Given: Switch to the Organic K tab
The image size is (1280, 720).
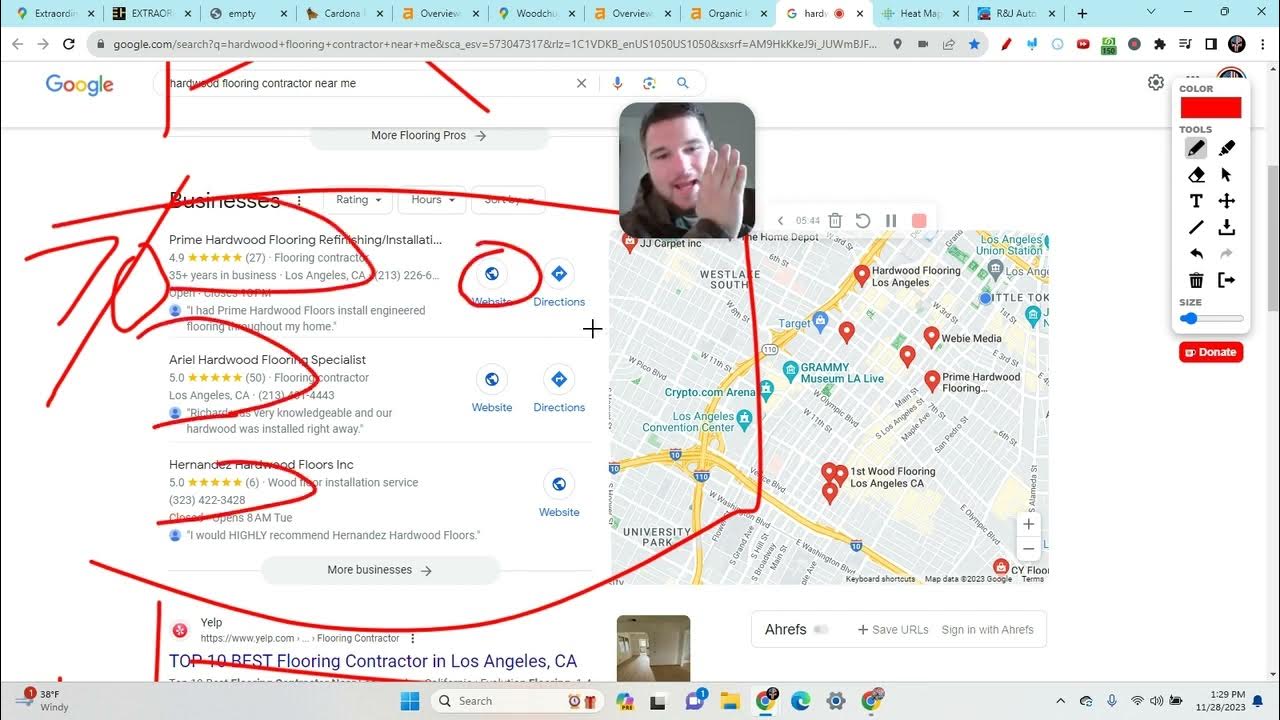Looking at the screenshot, I should pos(728,14).
